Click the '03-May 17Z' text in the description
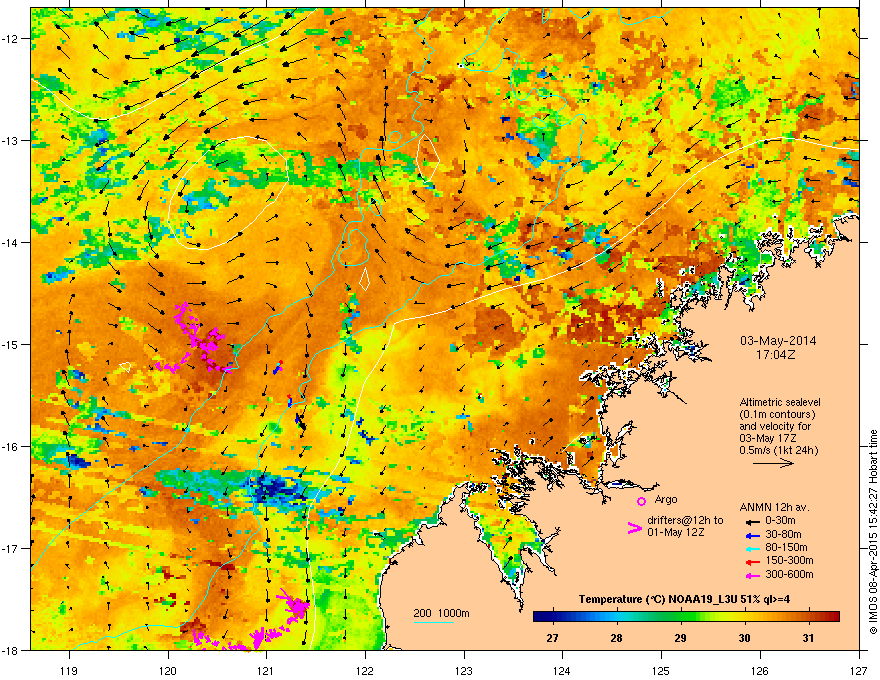Image resolution: width=880 pixels, height=680 pixels. click(768, 438)
